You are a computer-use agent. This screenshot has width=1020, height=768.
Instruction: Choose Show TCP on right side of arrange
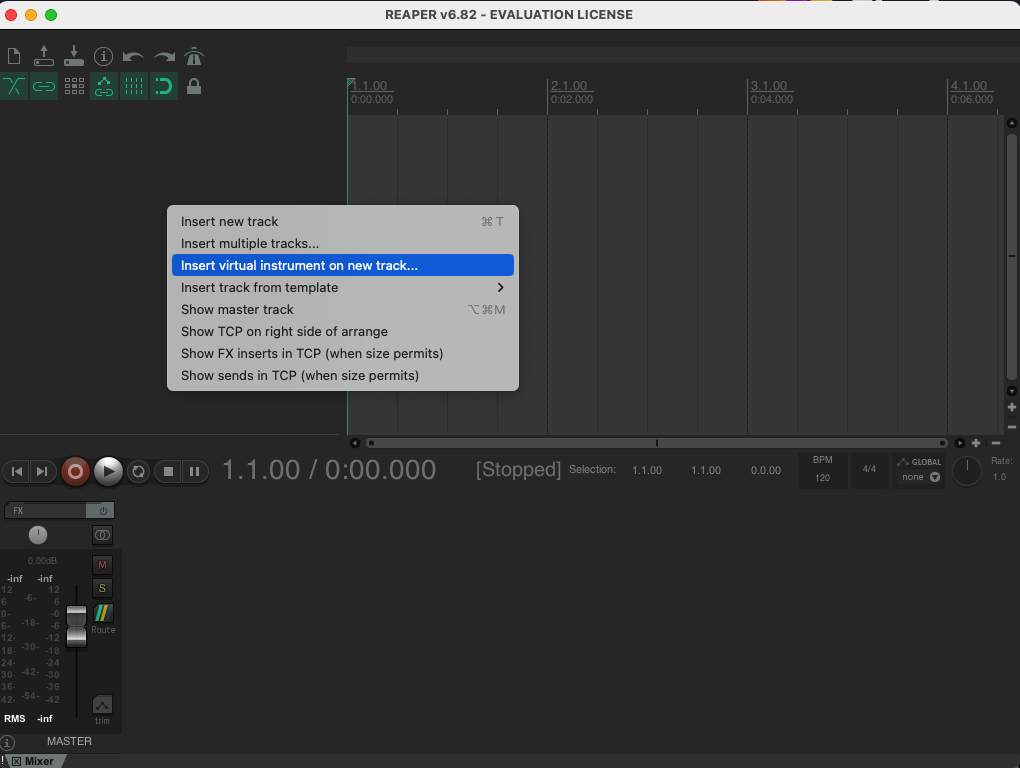[x=343, y=332]
